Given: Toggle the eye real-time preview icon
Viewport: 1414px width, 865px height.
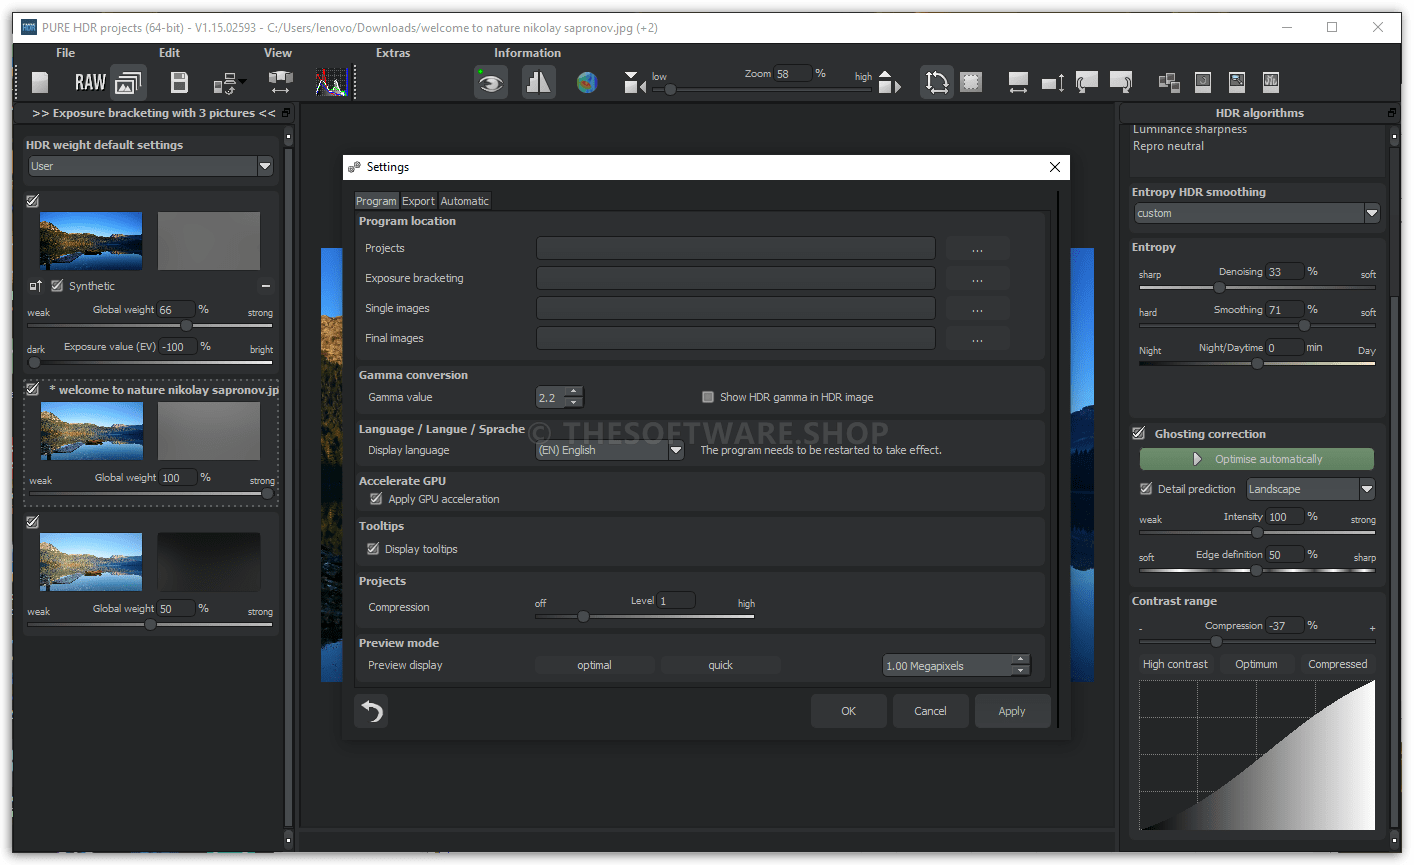Looking at the screenshot, I should point(491,82).
